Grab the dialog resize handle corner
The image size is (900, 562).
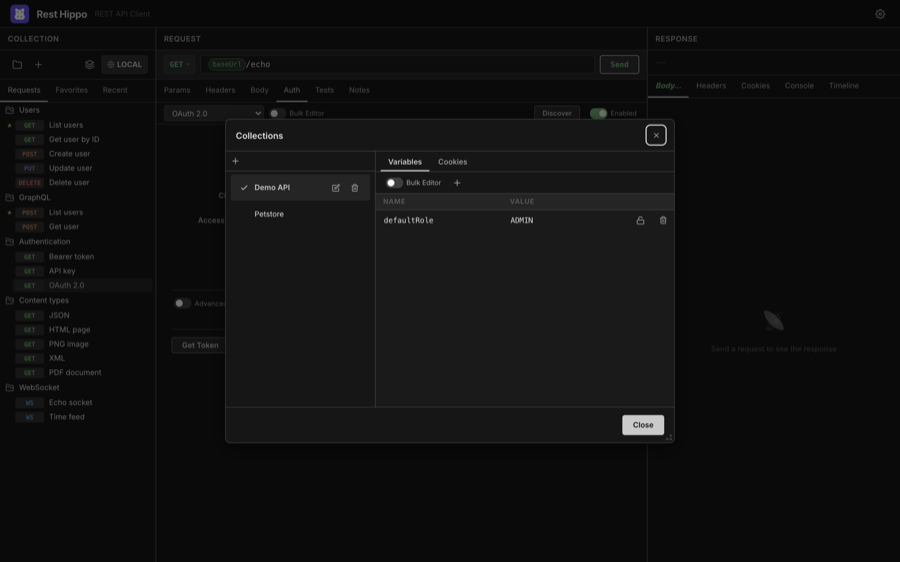coord(669,437)
